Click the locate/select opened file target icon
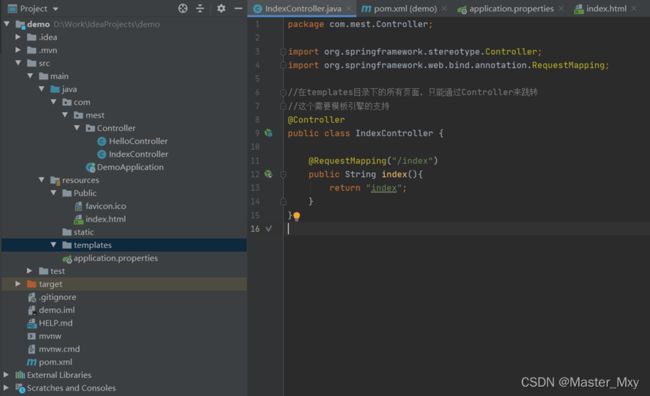 (183, 8)
